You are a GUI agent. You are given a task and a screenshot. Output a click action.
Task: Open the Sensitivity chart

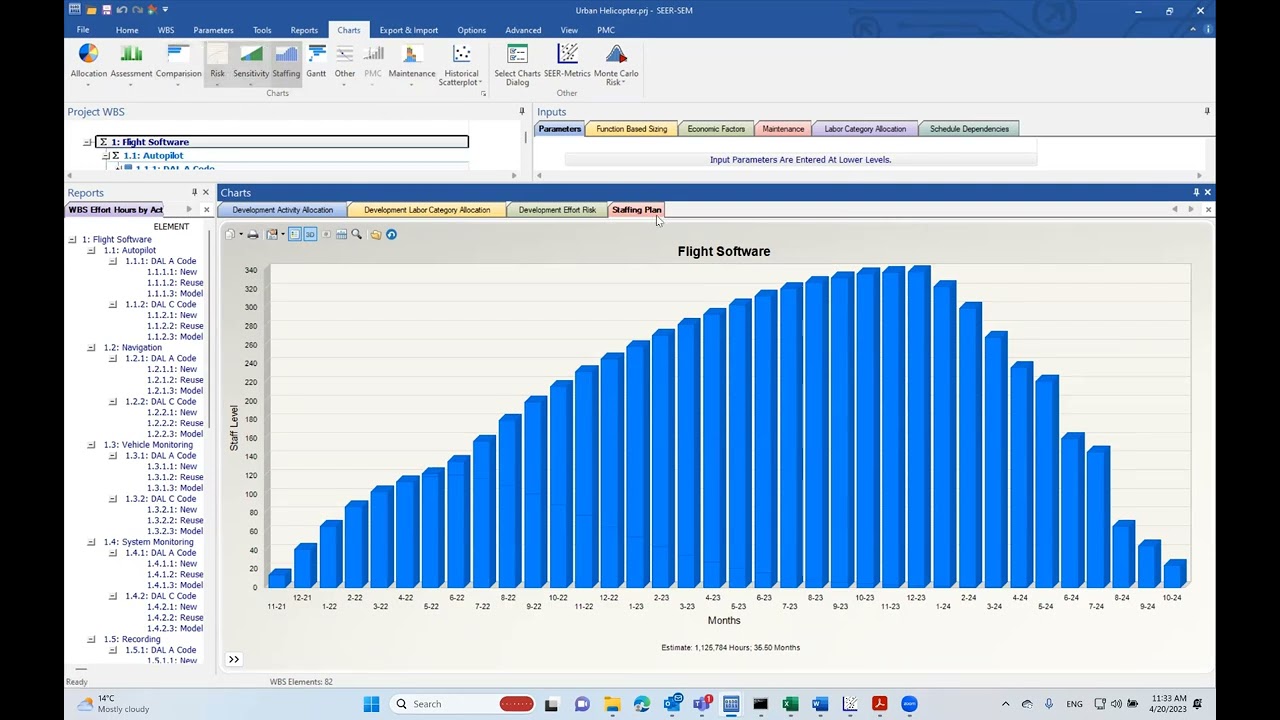[x=251, y=62]
